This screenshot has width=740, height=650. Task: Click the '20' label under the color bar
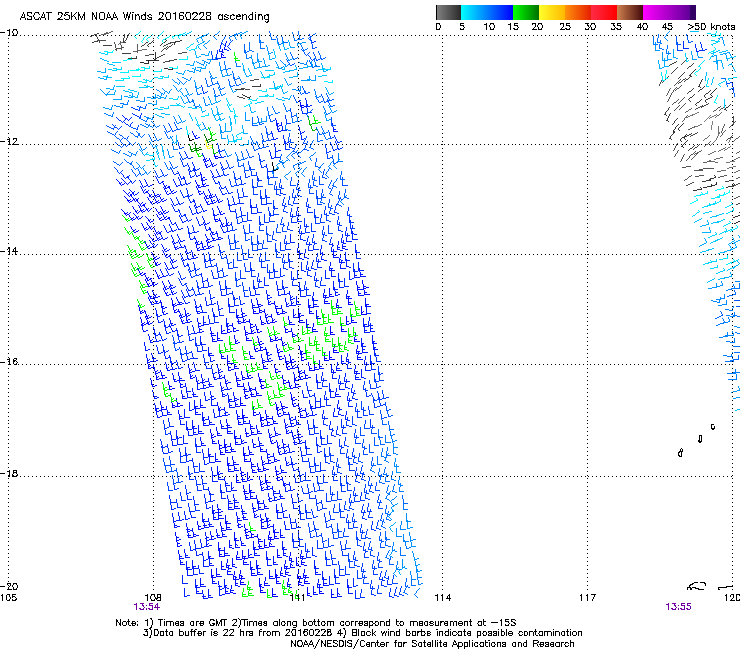point(537,27)
